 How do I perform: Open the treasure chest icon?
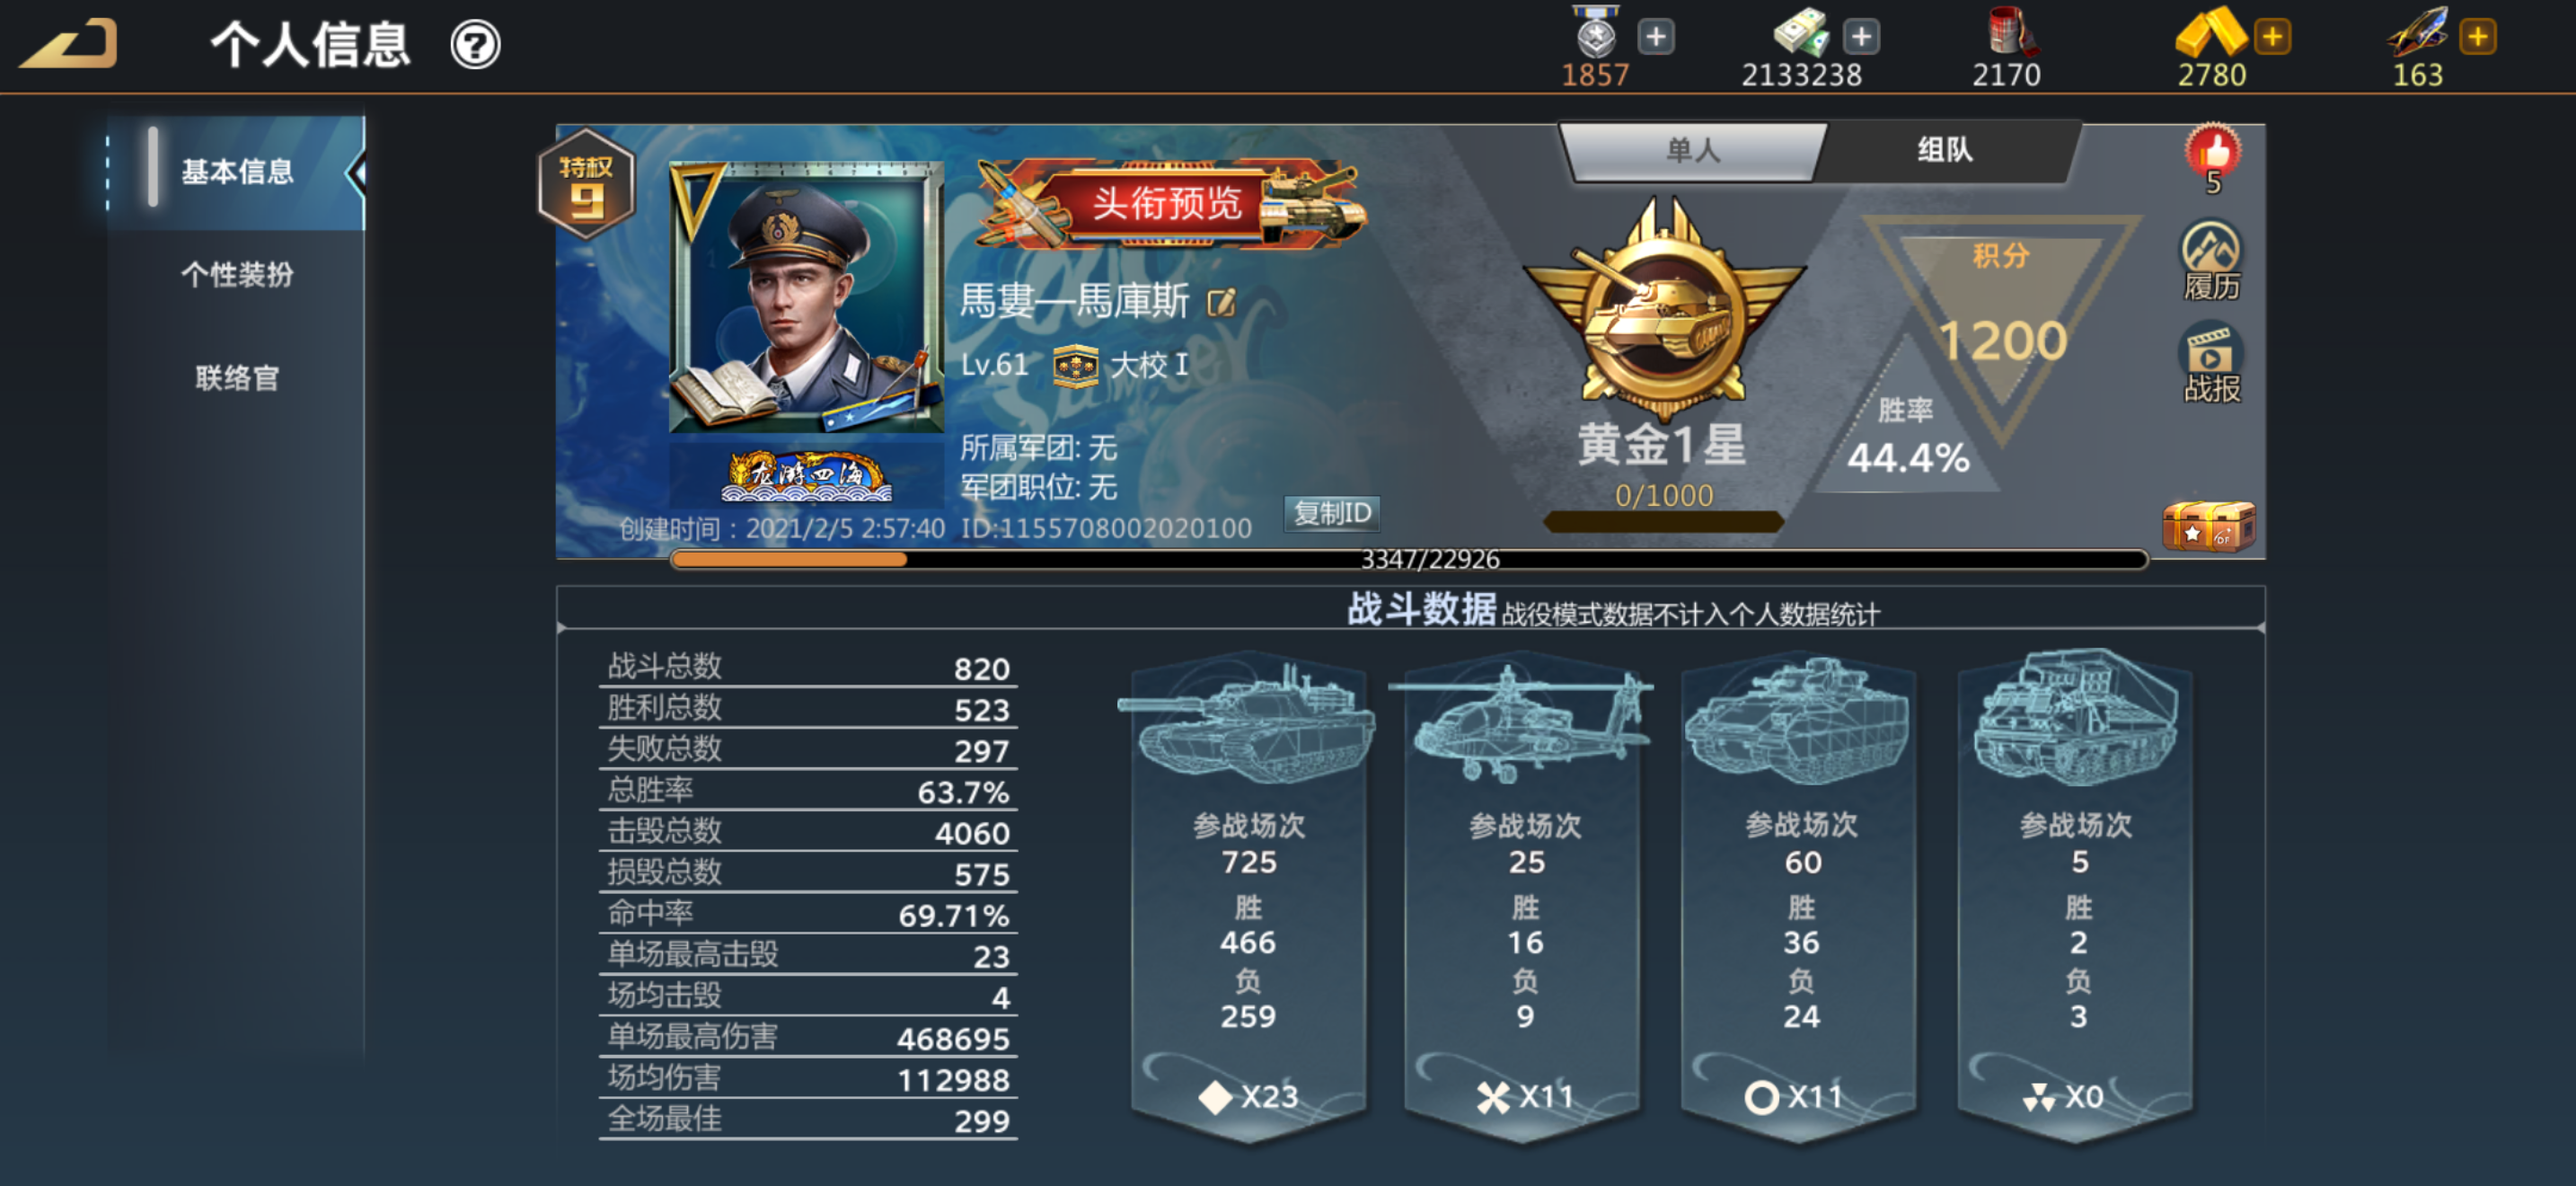(2207, 526)
